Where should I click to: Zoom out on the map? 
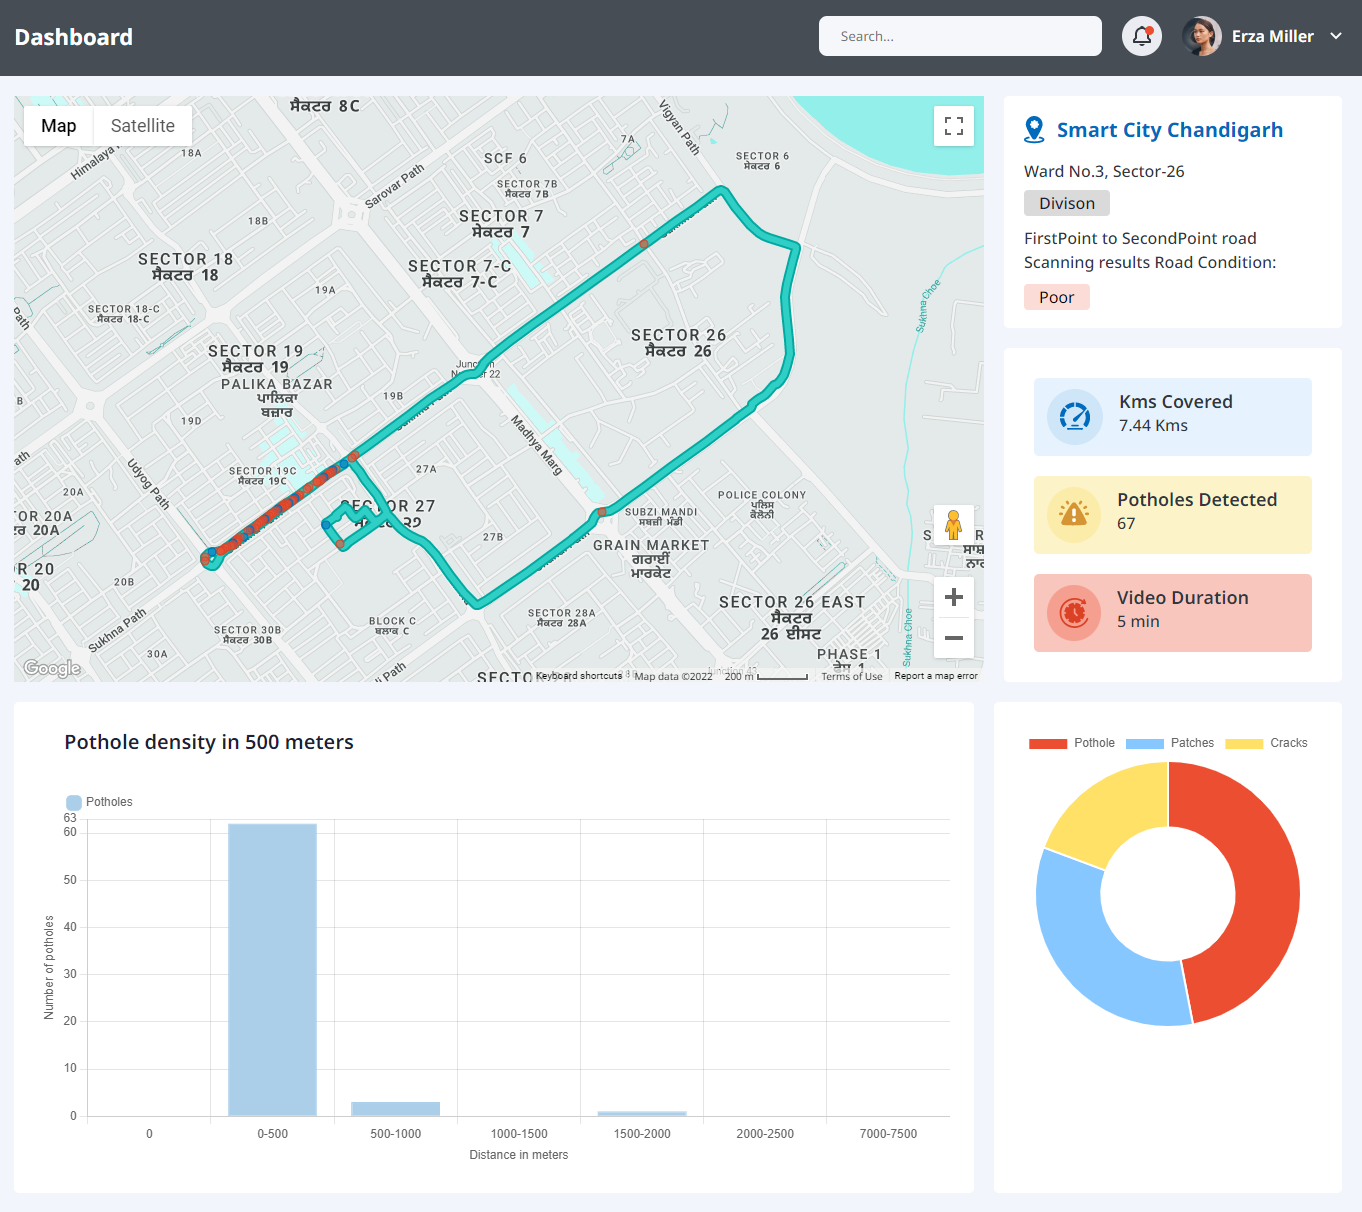pyautogui.click(x=953, y=638)
